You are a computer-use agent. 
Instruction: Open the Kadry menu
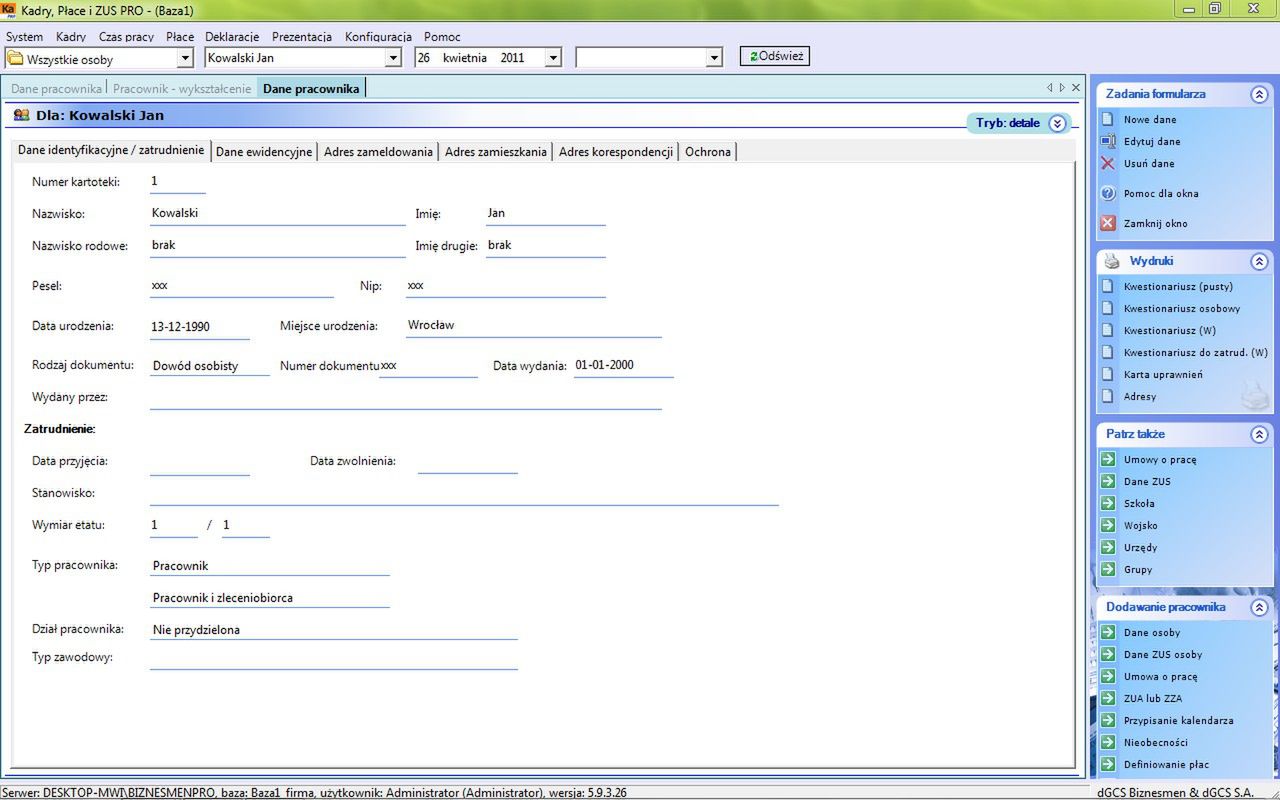tap(71, 37)
